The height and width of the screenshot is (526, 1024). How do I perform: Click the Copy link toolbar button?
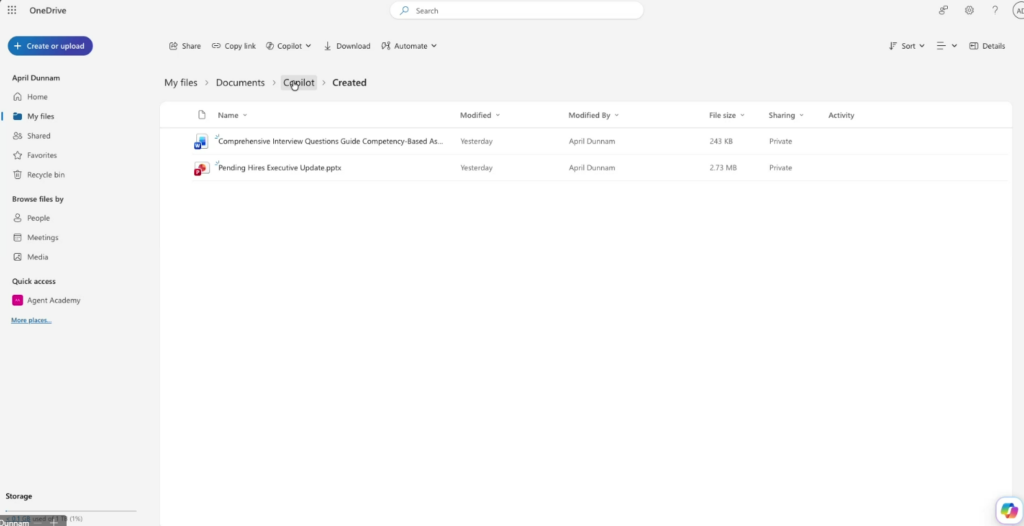[x=234, y=46]
